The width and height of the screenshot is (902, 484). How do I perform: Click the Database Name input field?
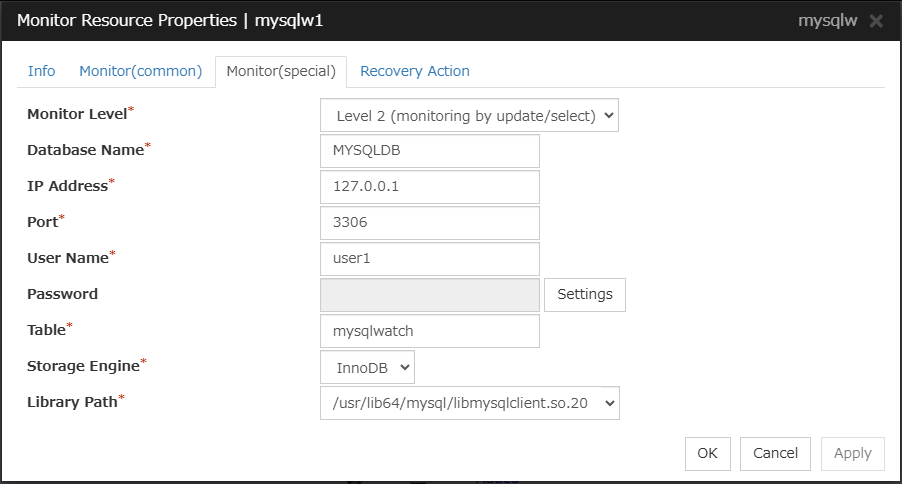tap(429, 151)
